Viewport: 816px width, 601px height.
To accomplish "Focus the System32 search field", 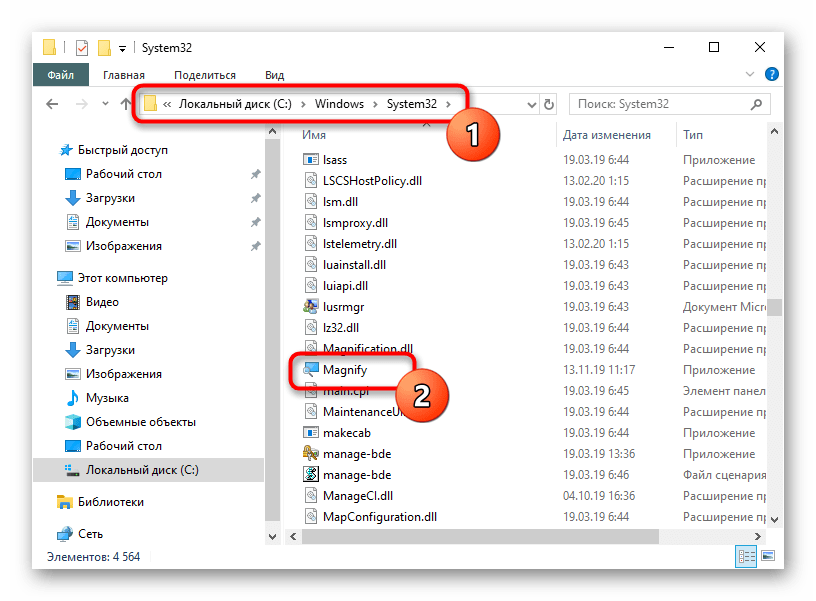I will click(670, 104).
